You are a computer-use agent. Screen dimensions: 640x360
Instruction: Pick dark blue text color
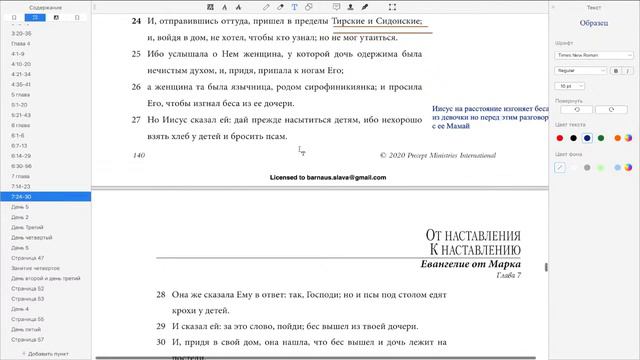click(x=587, y=138)
